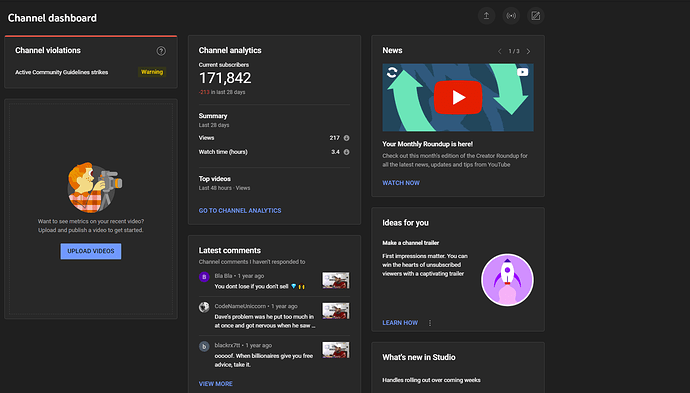The image size is (690, 393).
Task: Go to next News item arrow
Action: (529, 51)
